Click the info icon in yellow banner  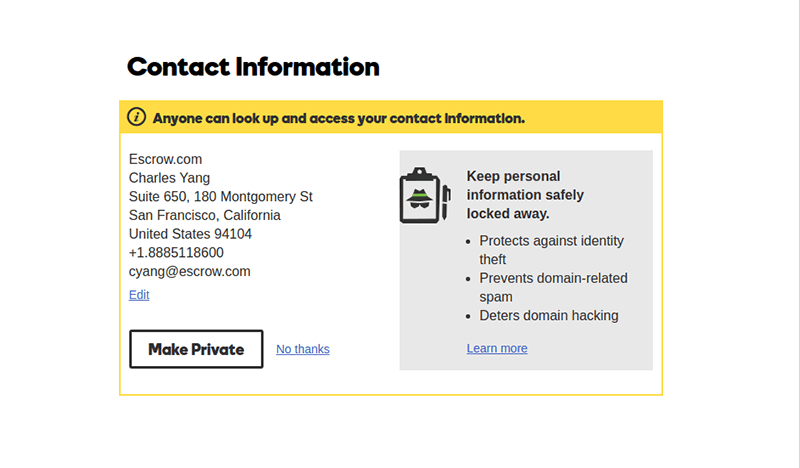click(x=137, y=117)
